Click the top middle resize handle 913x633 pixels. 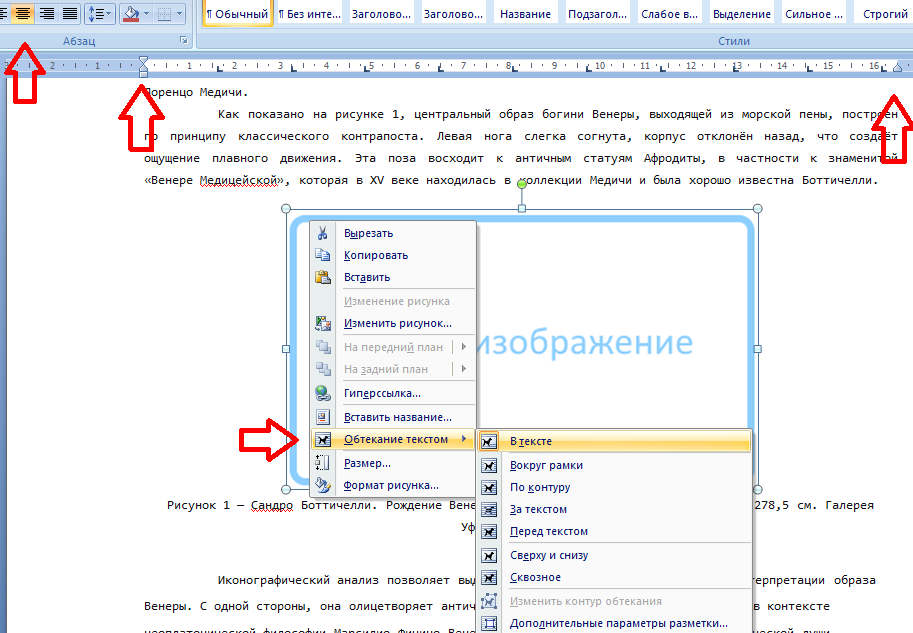point(522,208)
